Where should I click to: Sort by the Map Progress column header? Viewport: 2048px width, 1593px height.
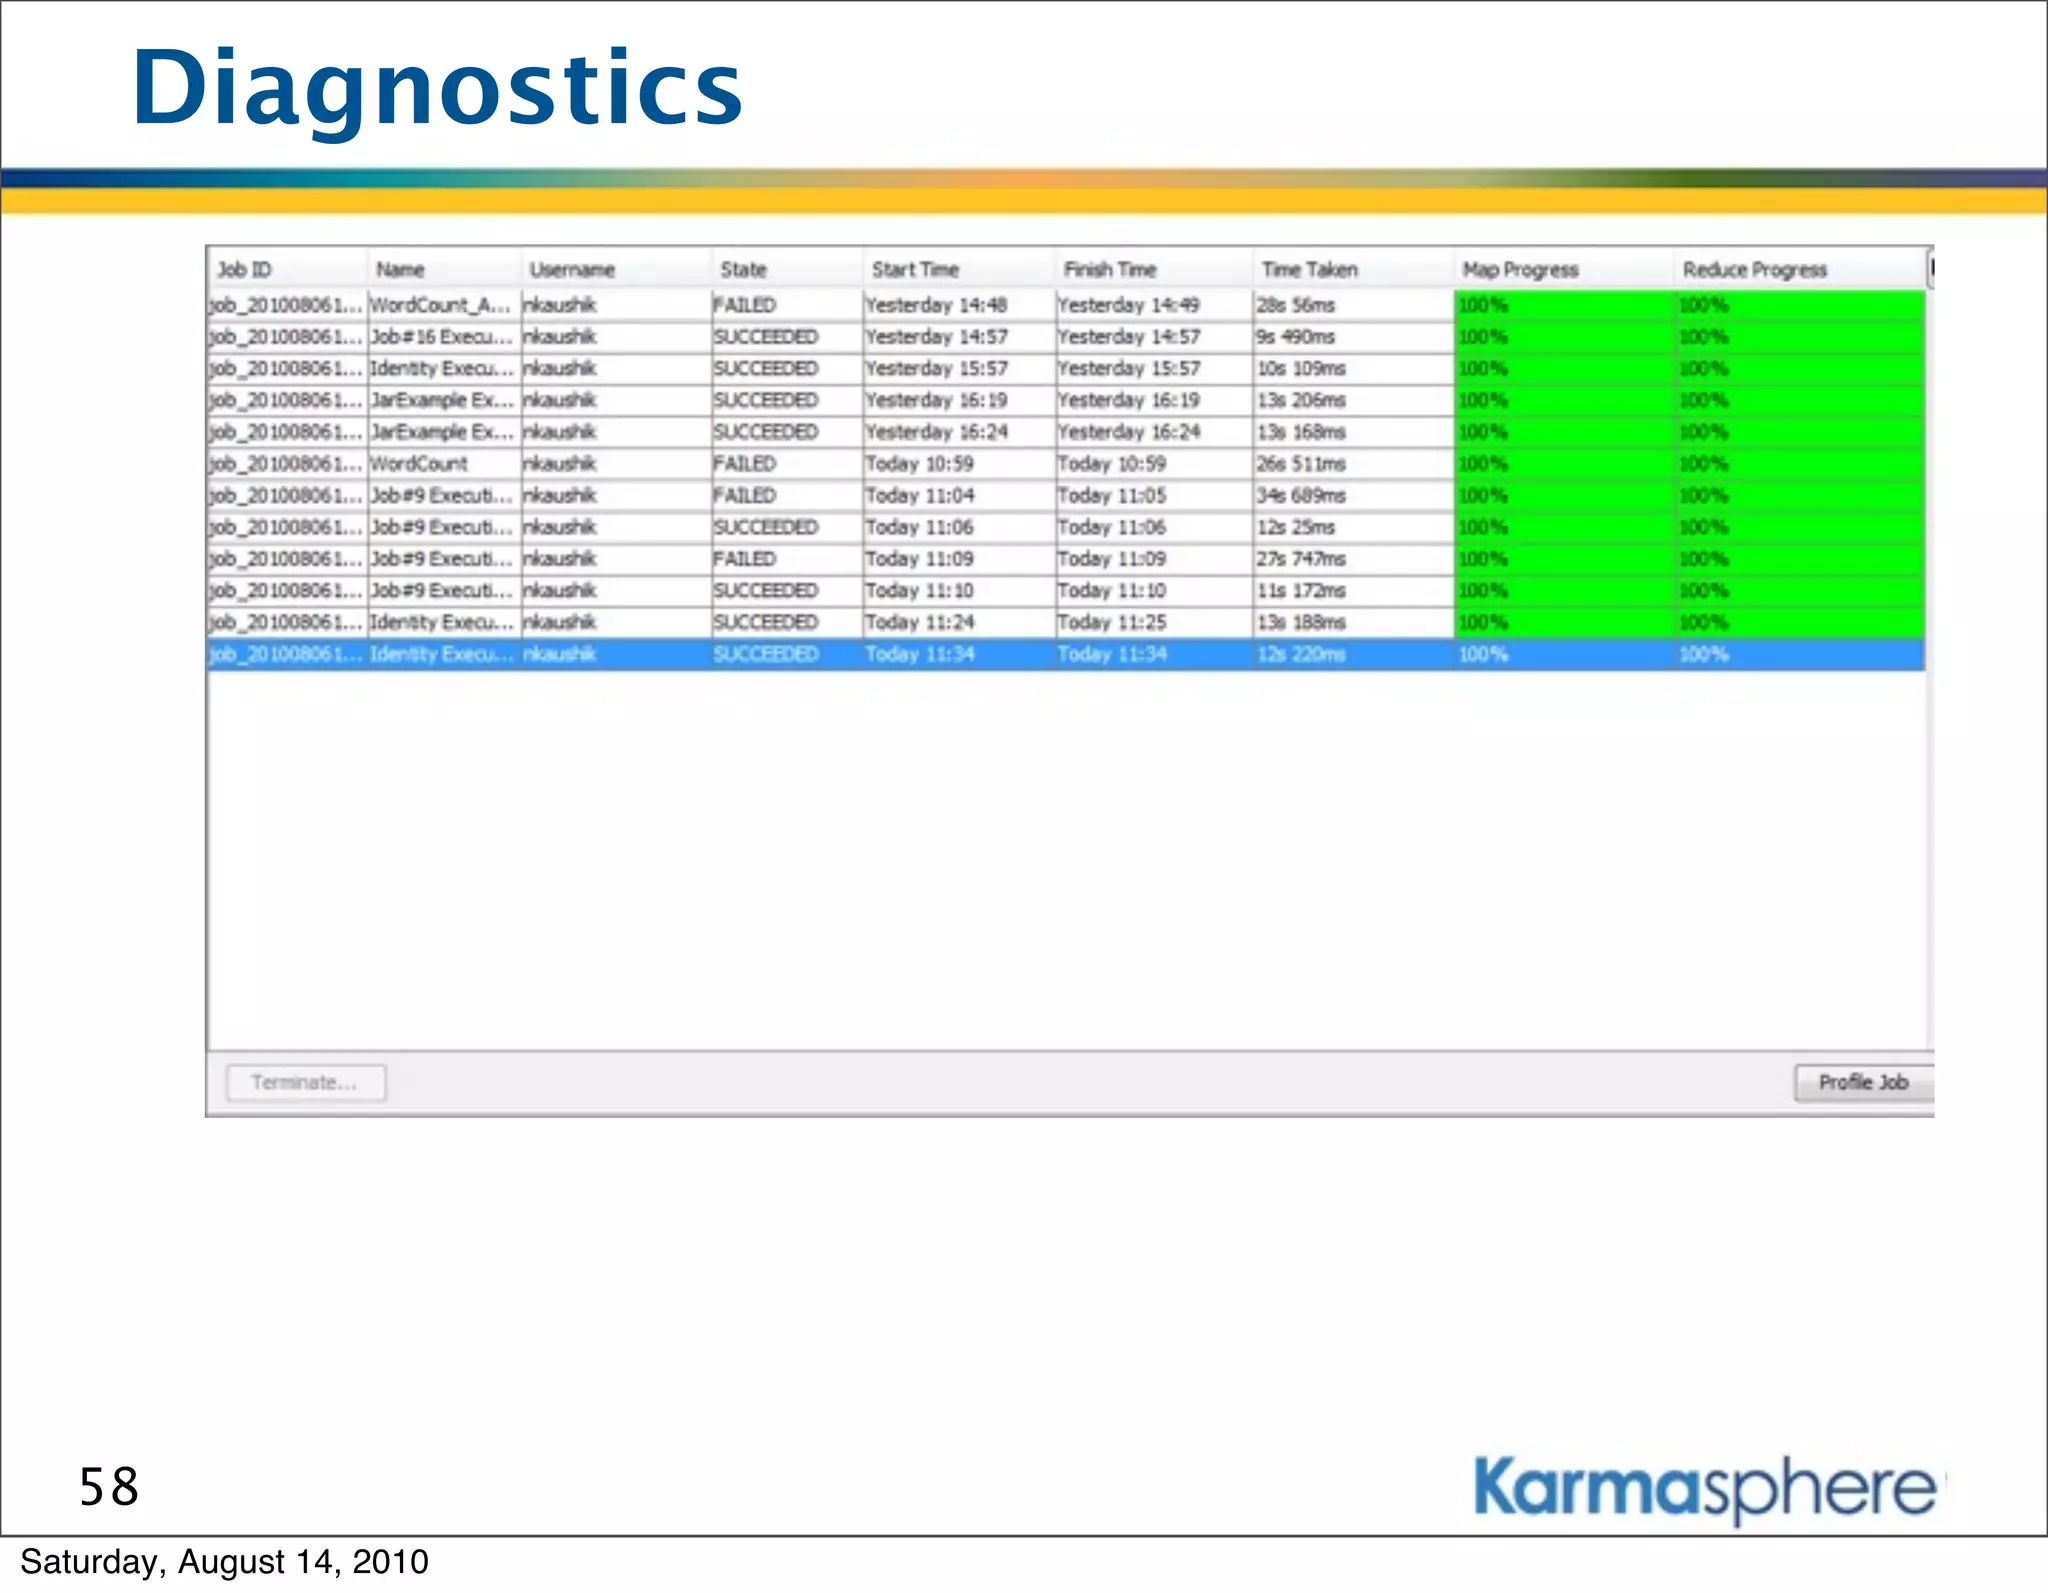click(x=1563, y=269)
